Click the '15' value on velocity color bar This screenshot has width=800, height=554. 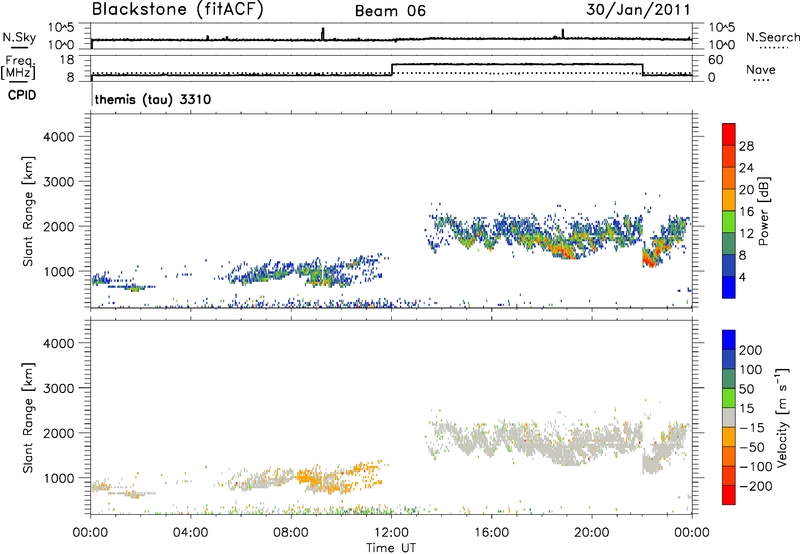(746, 409)
